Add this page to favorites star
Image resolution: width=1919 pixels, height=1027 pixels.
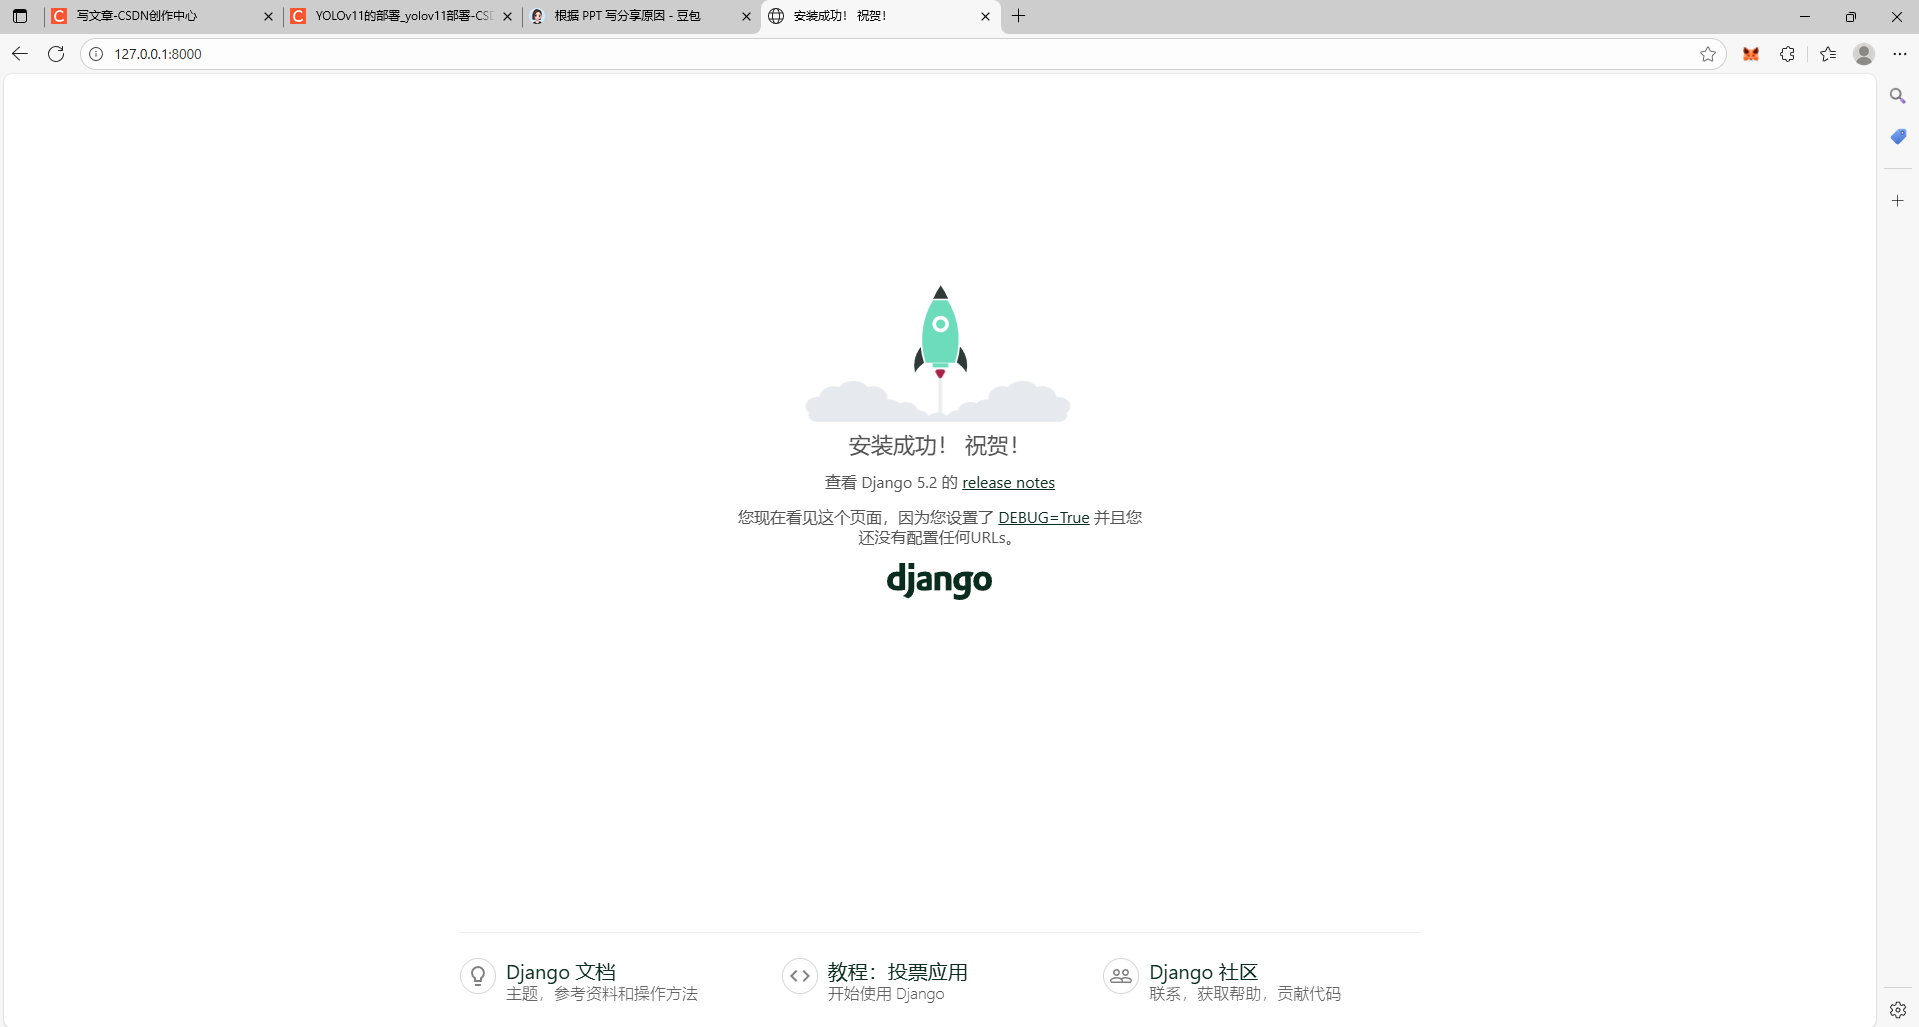(1708, 54)
